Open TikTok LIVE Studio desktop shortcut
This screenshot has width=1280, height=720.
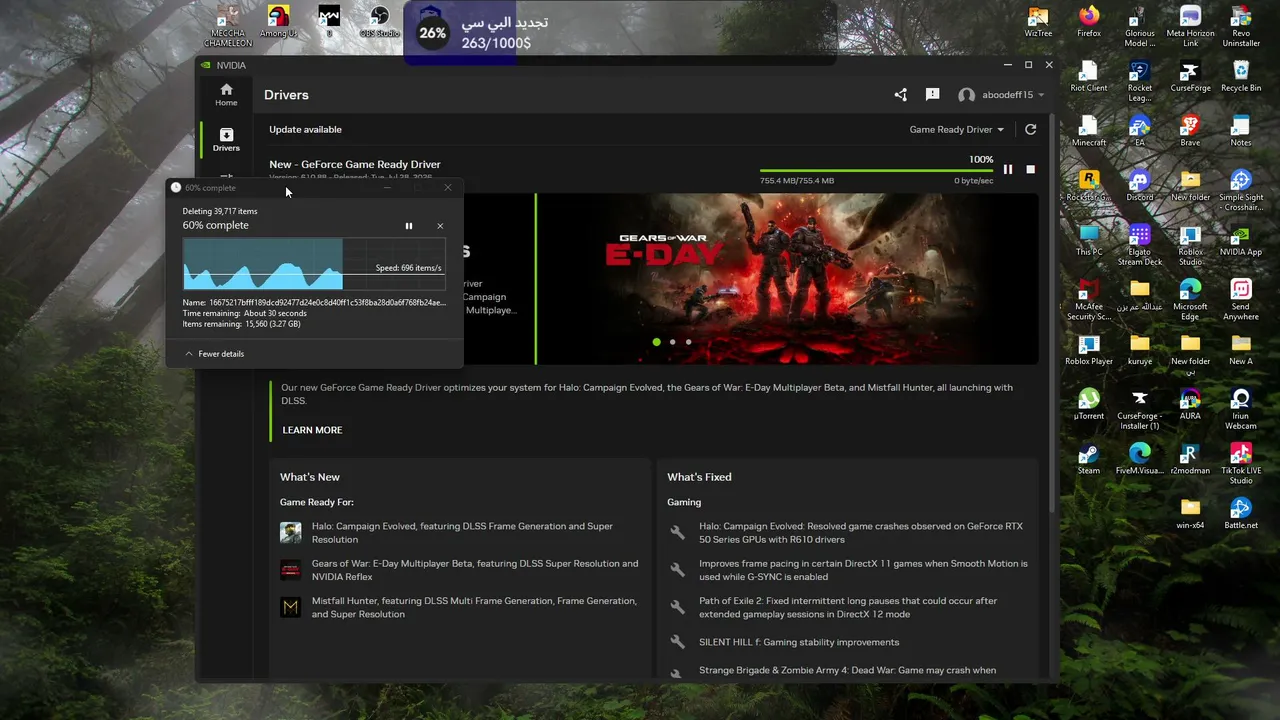(1241, 464)
